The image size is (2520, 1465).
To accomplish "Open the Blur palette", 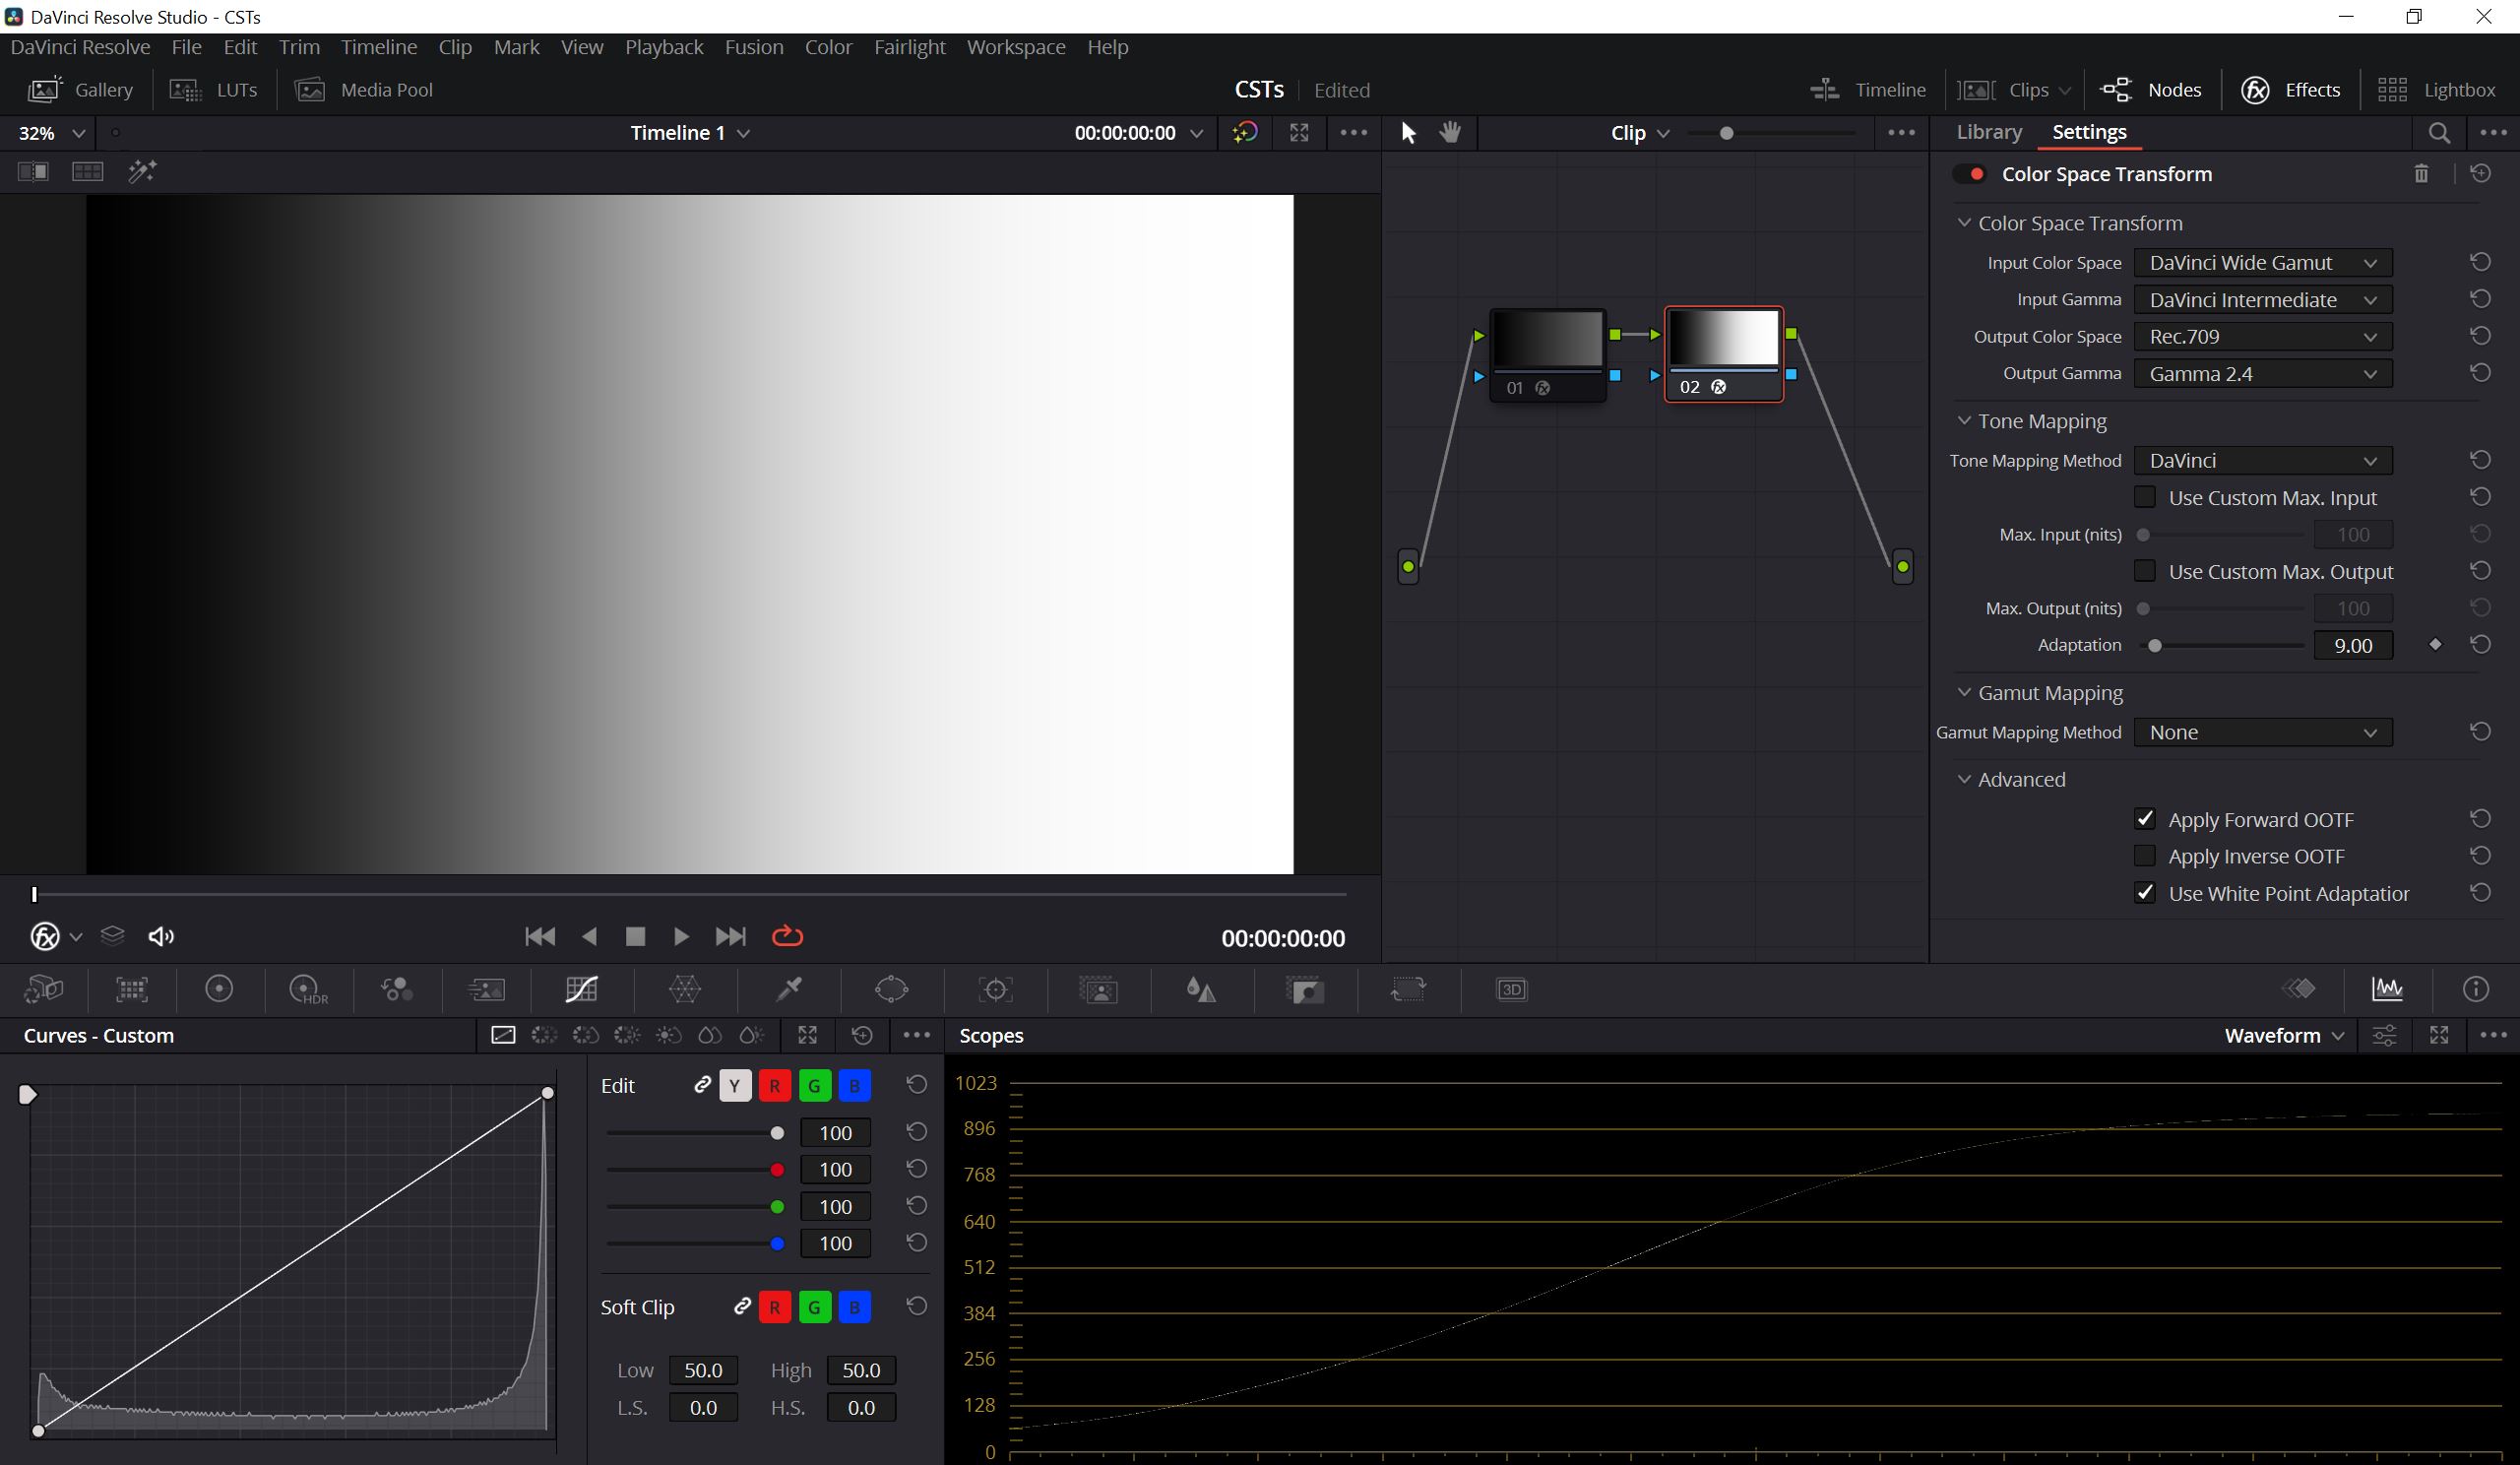I will (1200, 989).
